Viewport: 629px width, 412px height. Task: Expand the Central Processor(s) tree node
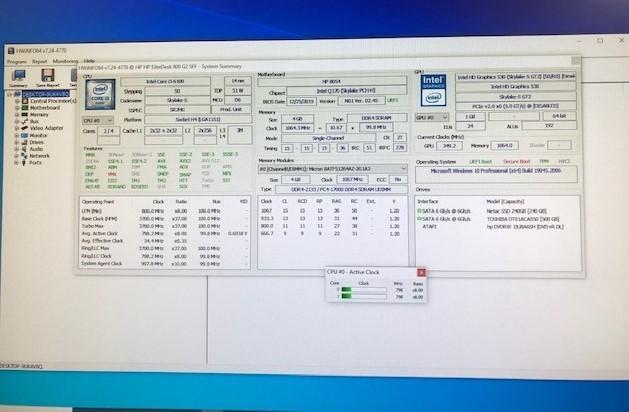point(17,101)
